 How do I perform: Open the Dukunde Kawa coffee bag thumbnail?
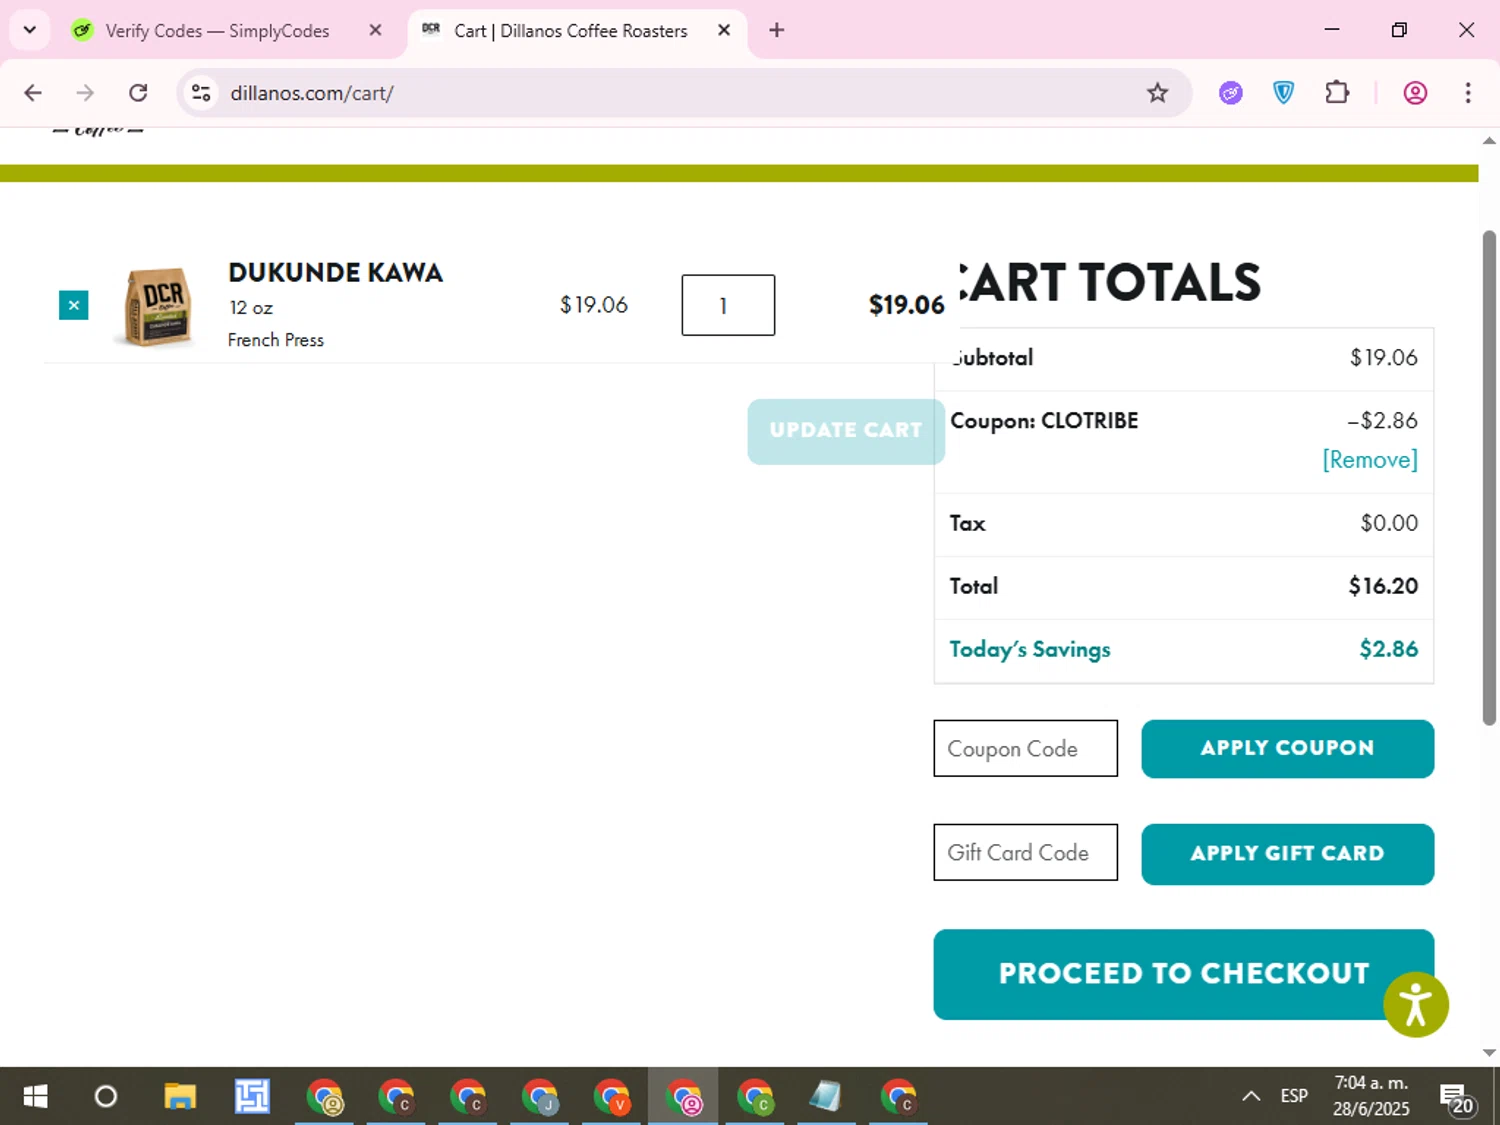point(158,306)
